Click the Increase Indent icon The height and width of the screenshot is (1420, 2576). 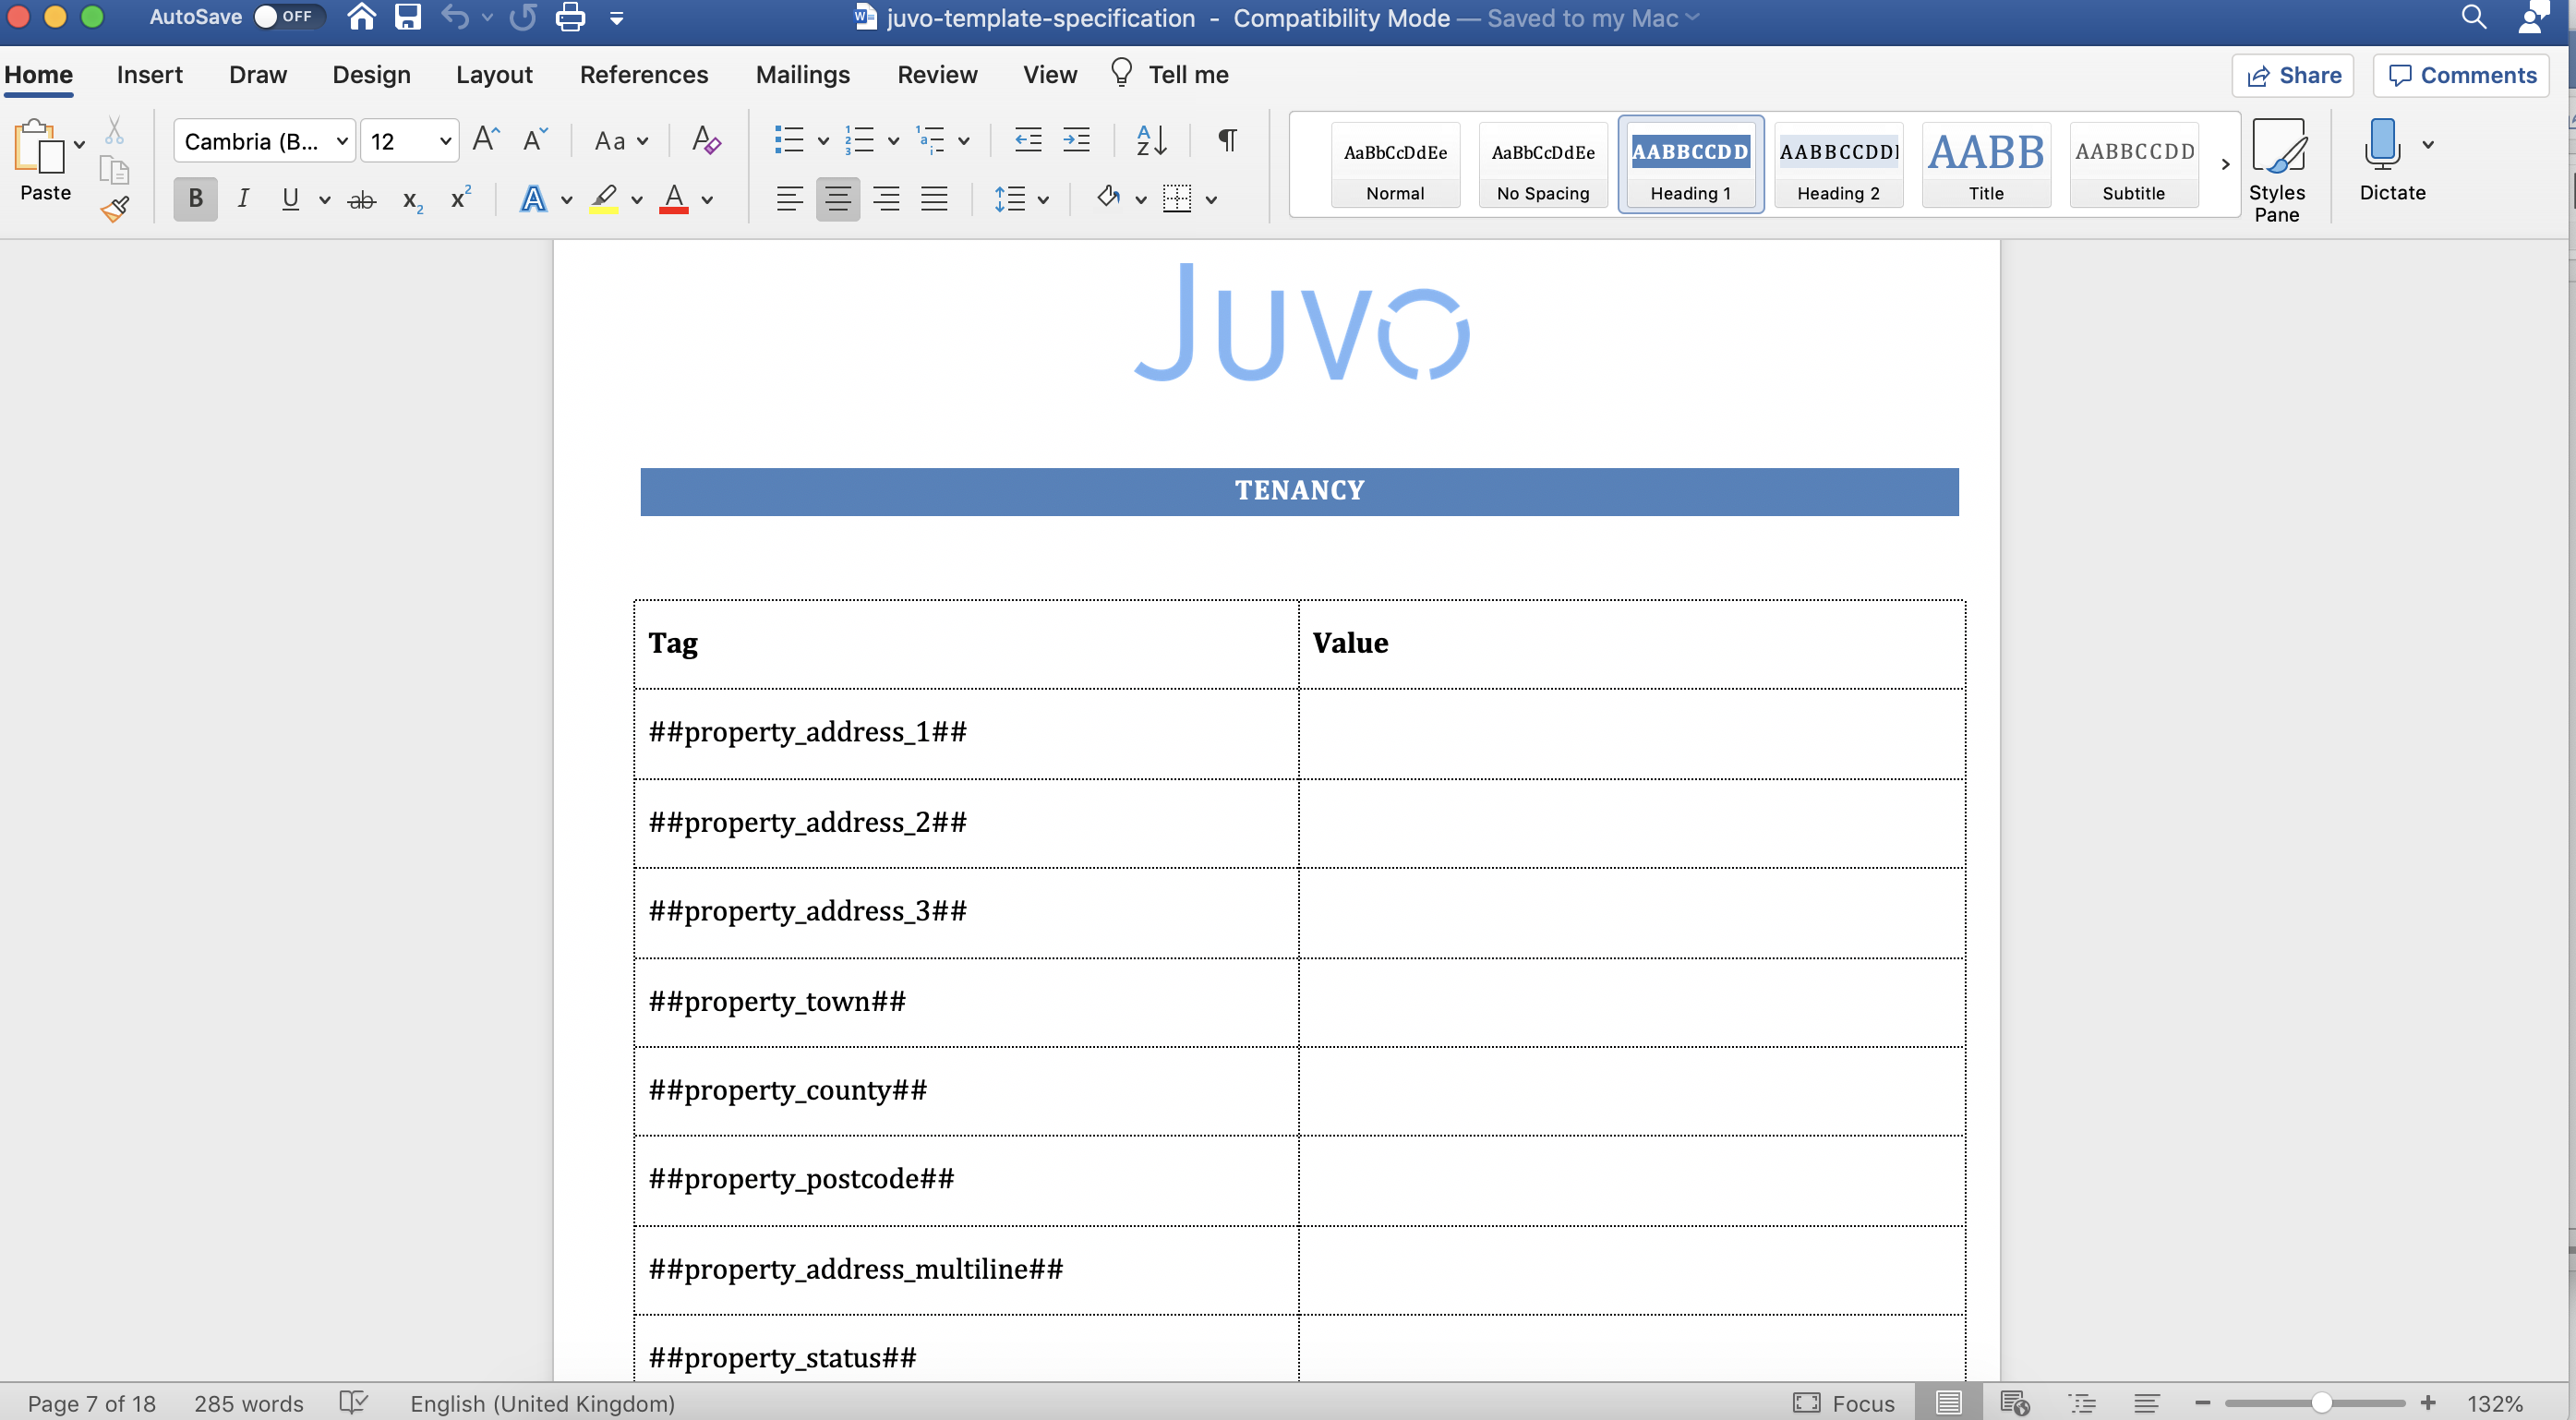pos(1076,140)
